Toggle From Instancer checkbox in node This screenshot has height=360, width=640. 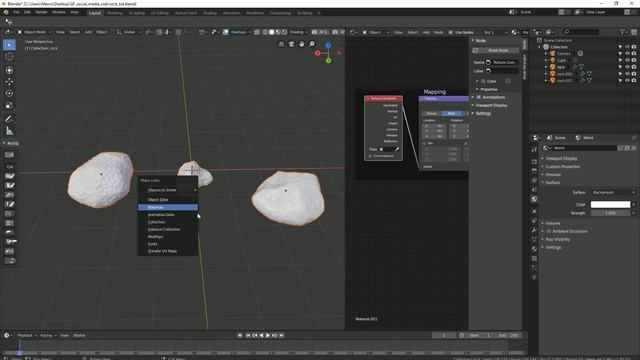pos(370,156)
